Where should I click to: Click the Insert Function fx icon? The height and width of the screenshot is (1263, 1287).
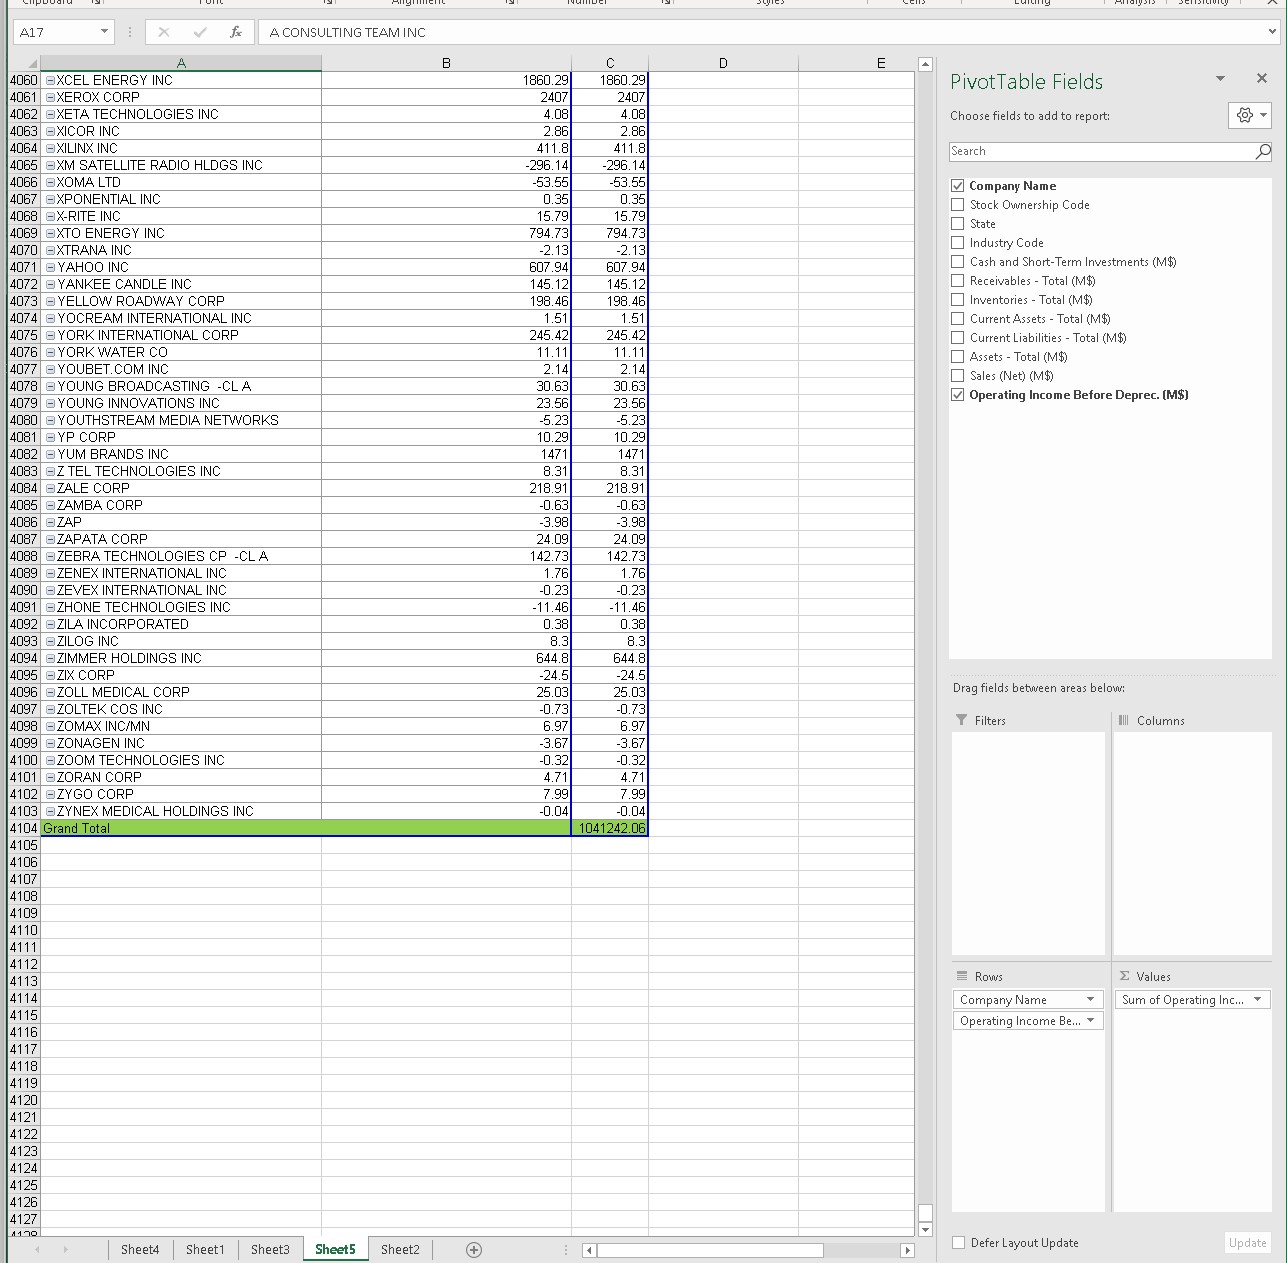click(236, 31)
